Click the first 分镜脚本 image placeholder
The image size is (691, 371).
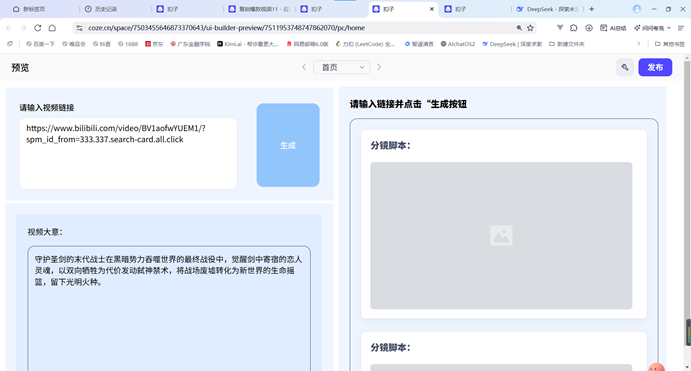[x=501, y=235]
